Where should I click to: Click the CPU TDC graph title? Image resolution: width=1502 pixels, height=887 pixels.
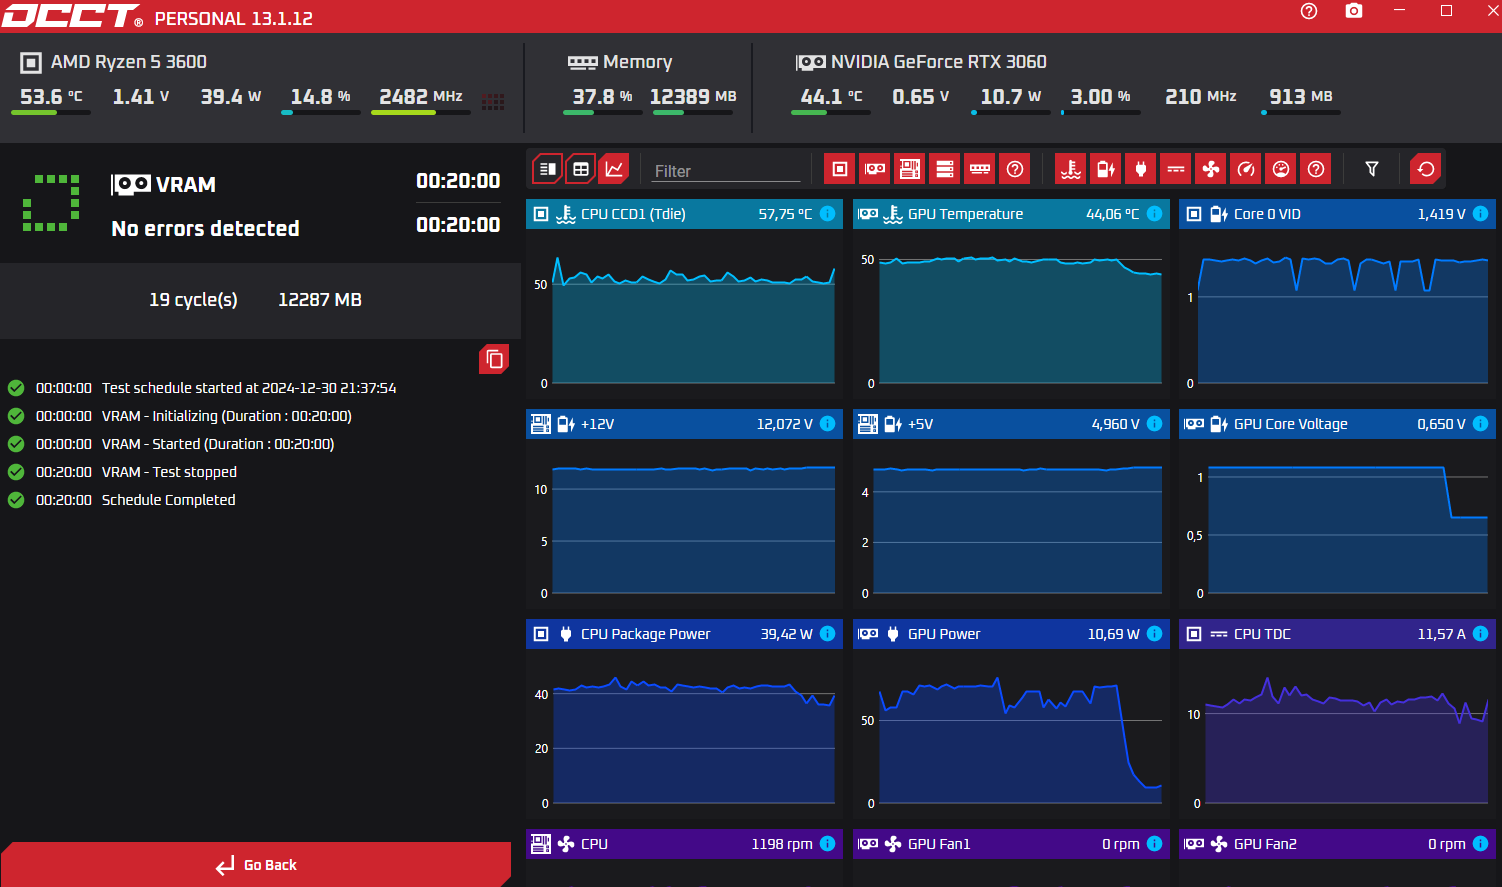pyautogui.click(x=1262, y=634)
